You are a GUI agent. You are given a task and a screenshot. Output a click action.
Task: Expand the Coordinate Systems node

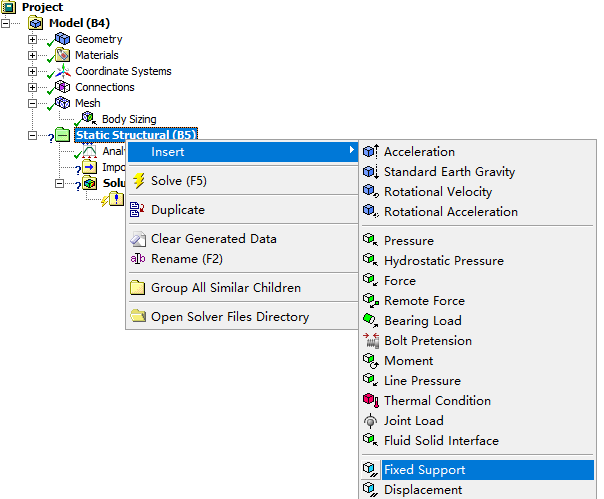tap(33, 71)
